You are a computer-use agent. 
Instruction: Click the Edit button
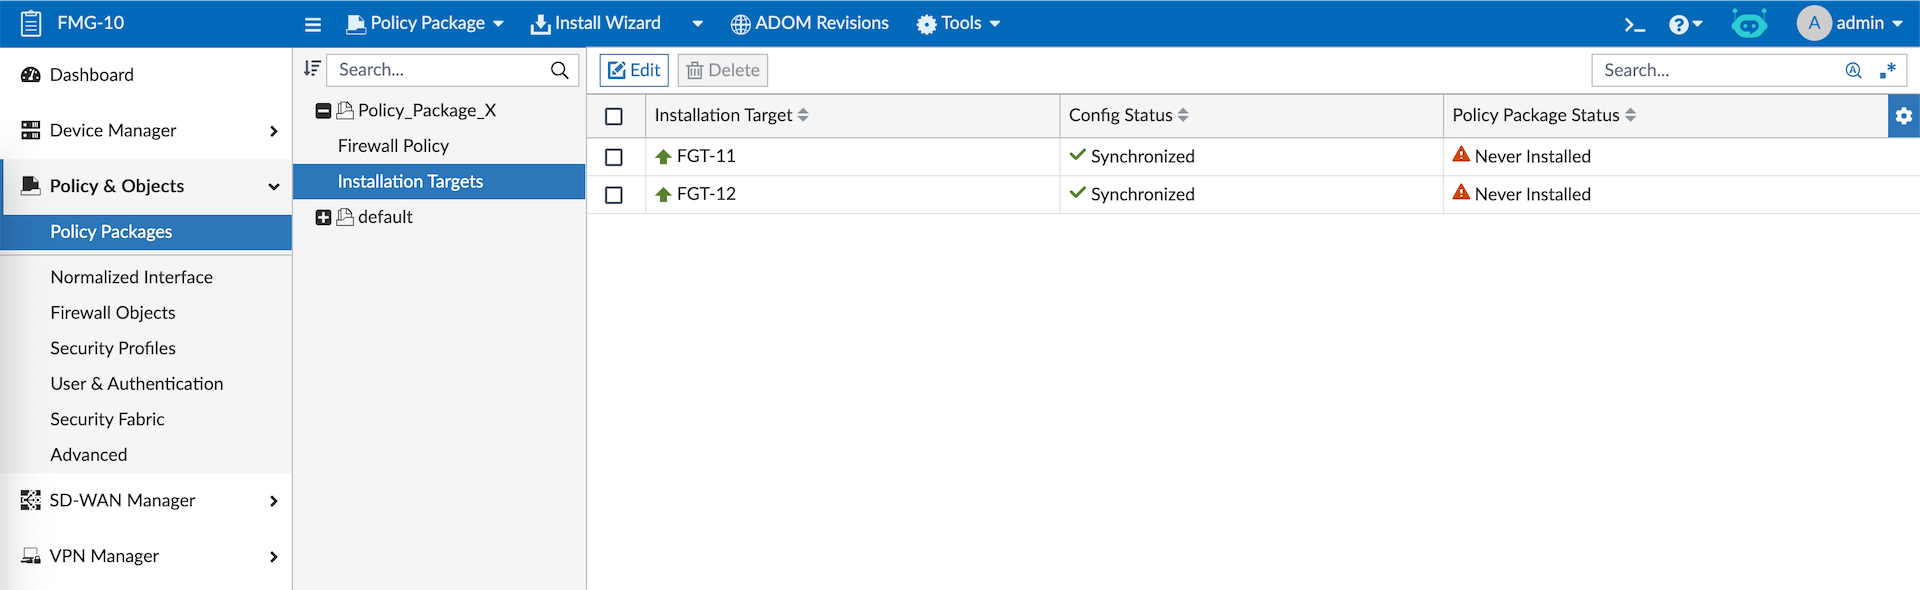pos(634,70)
